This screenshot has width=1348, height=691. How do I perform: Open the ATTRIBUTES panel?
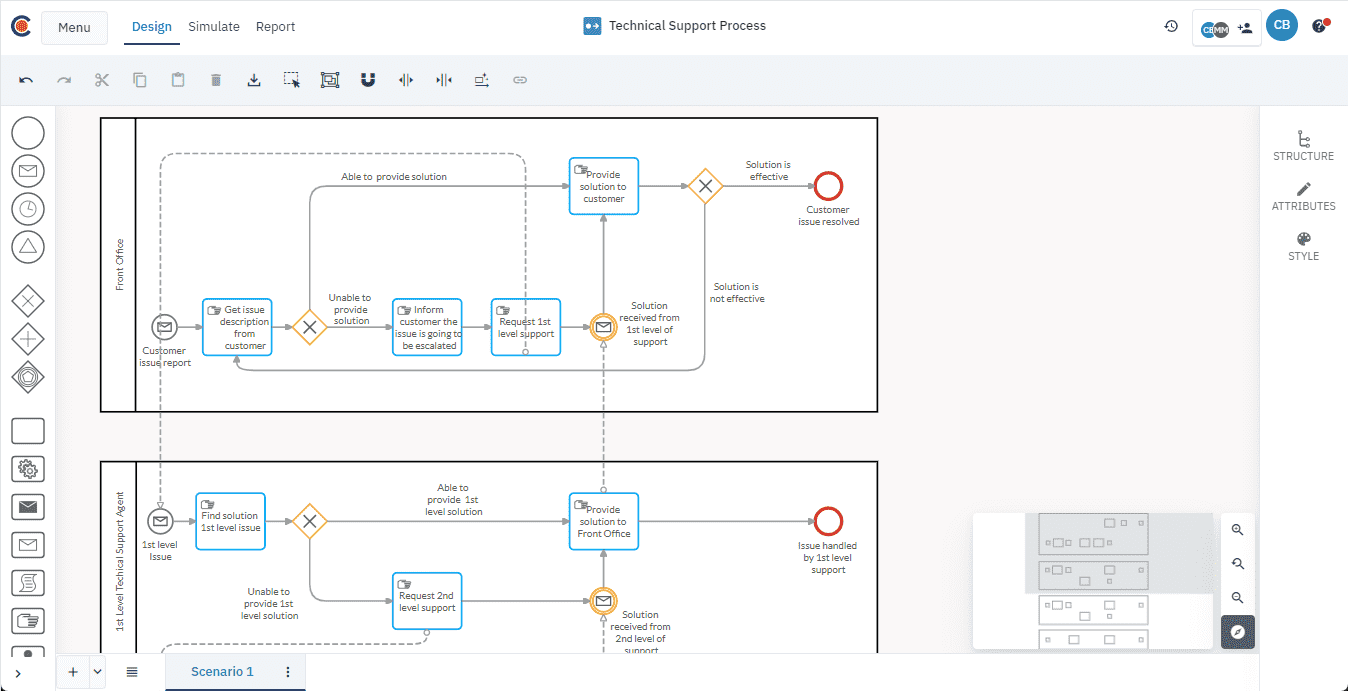1303,196
